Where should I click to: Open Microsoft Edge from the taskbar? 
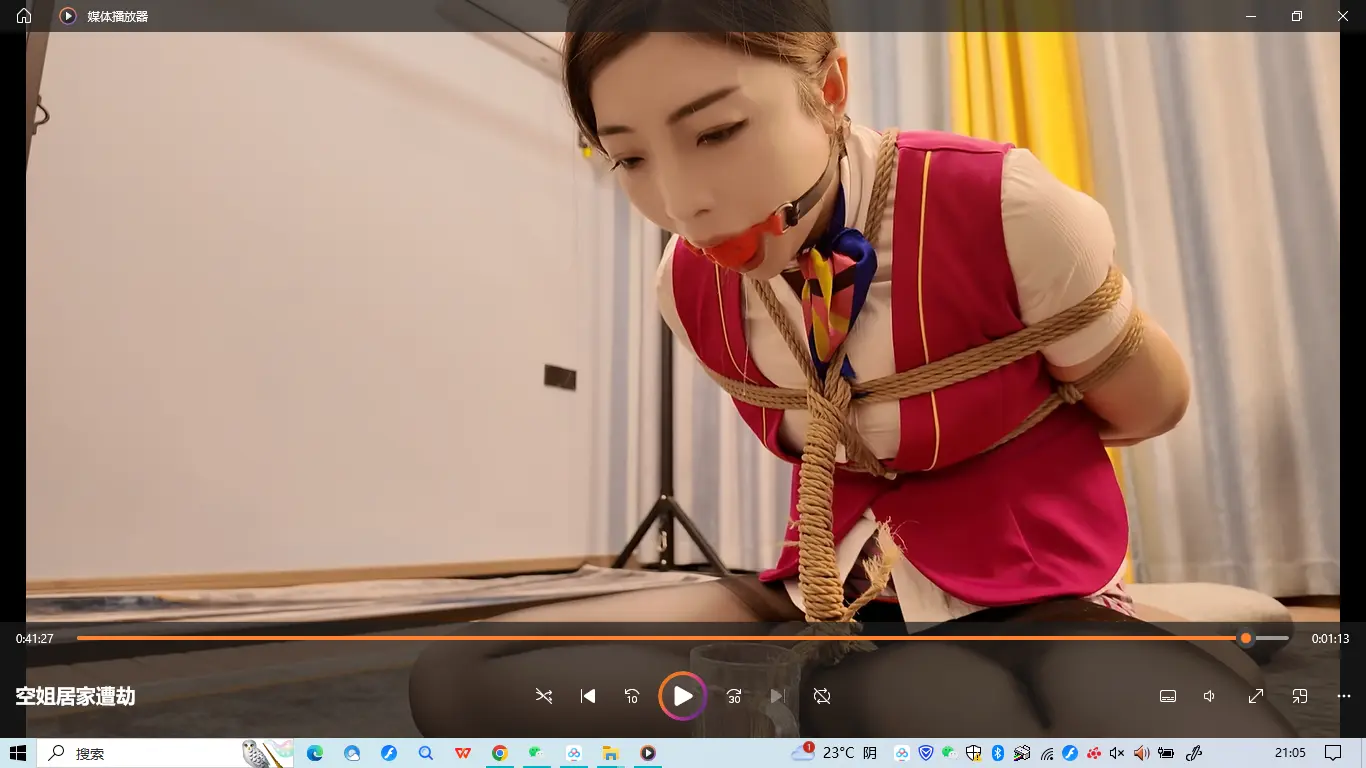[x=315, y=753]
